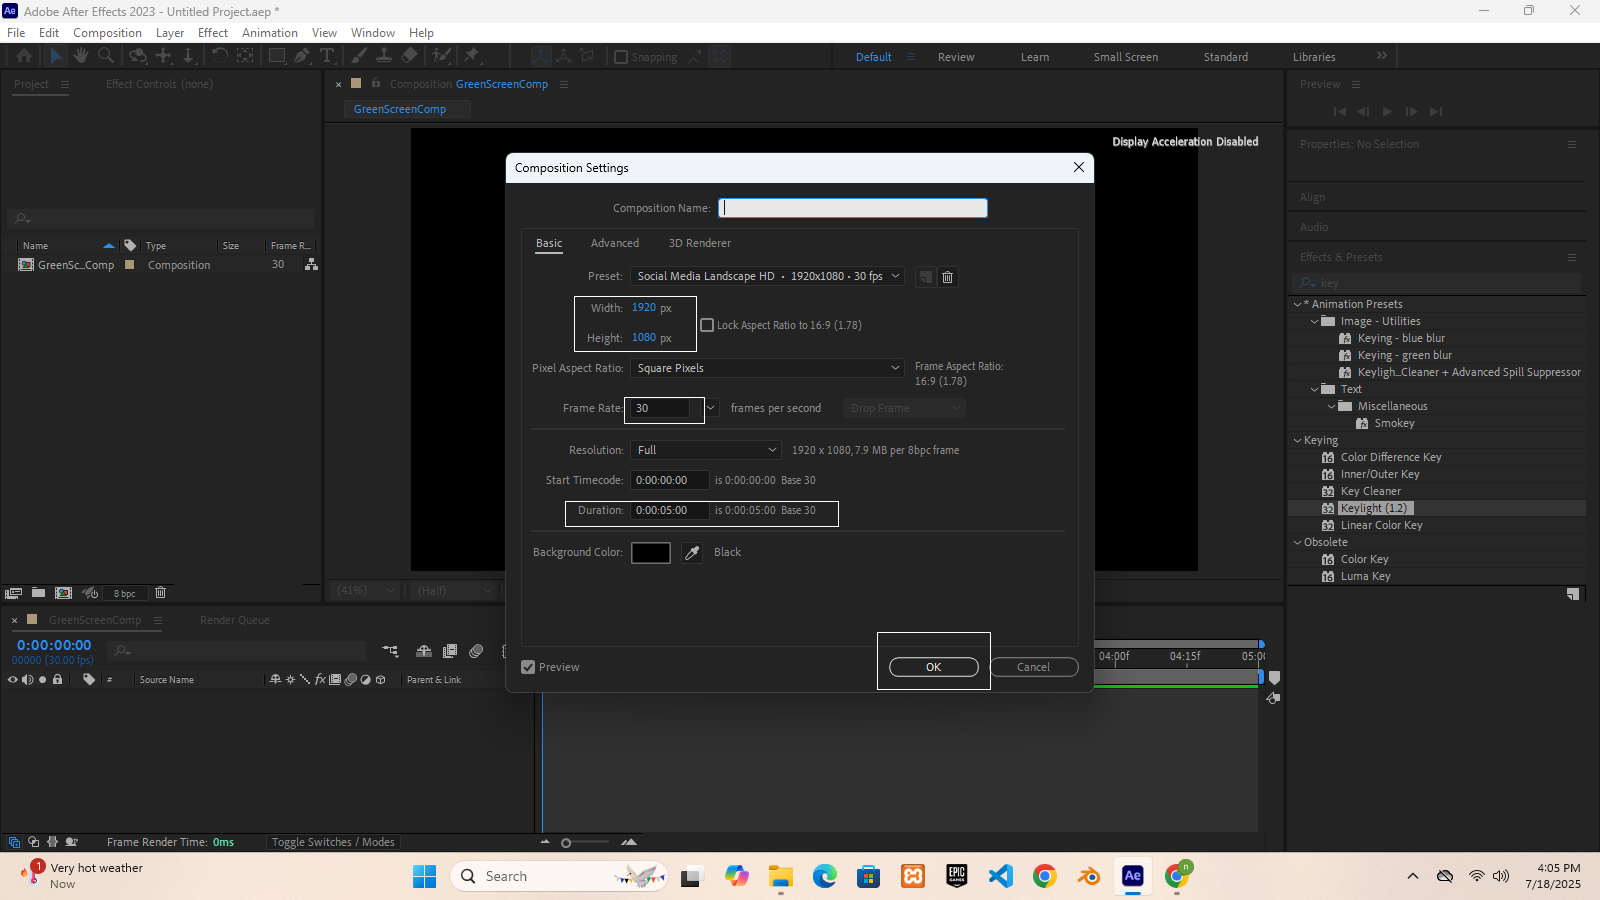Screen dimensions: 1600x900
Task: Collapse the Obsolete effects group
Action: coord(1298,542)
